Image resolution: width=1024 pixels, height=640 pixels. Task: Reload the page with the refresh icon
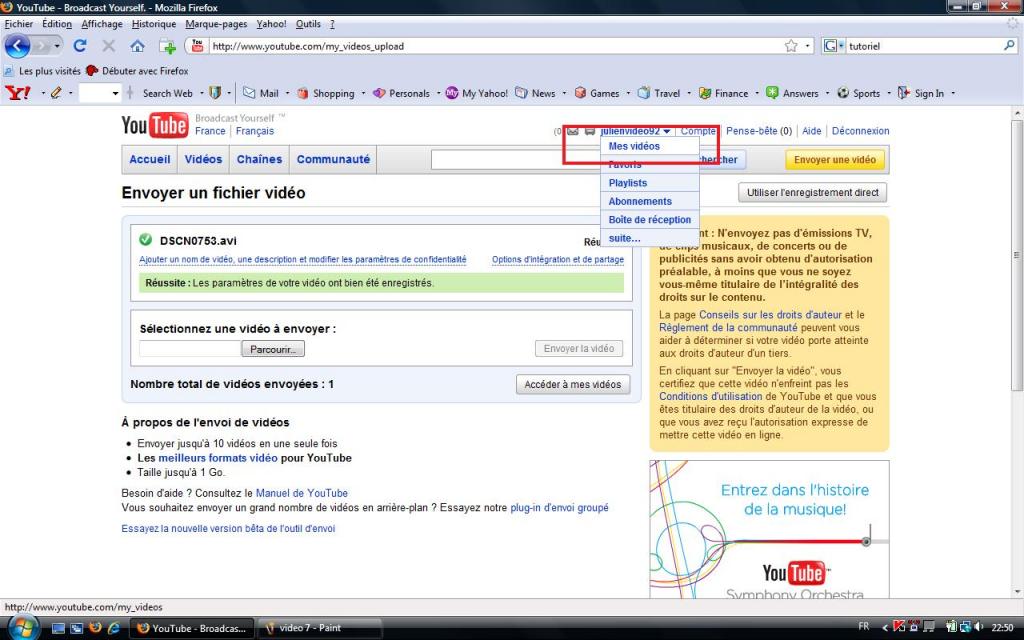(x=80, y=46)
